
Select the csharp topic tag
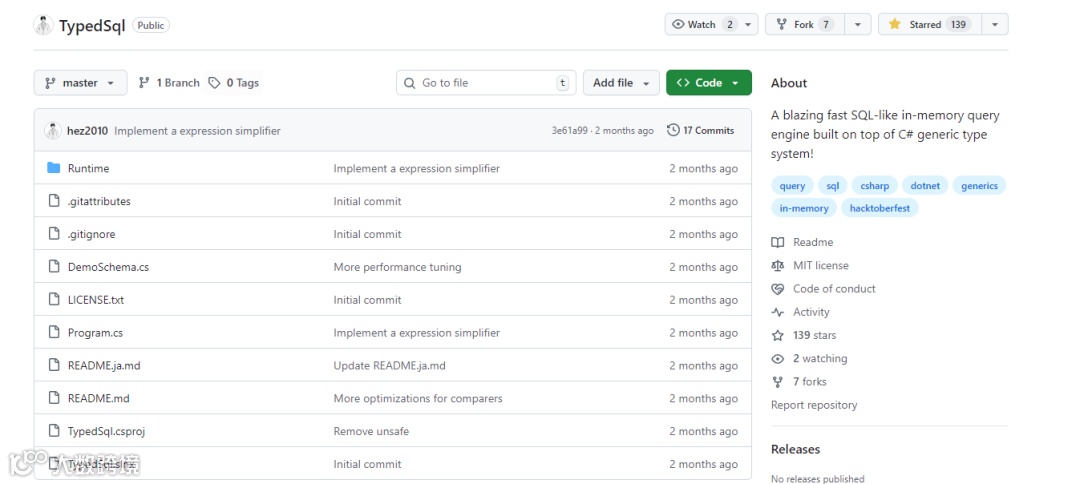coord(875,185)
